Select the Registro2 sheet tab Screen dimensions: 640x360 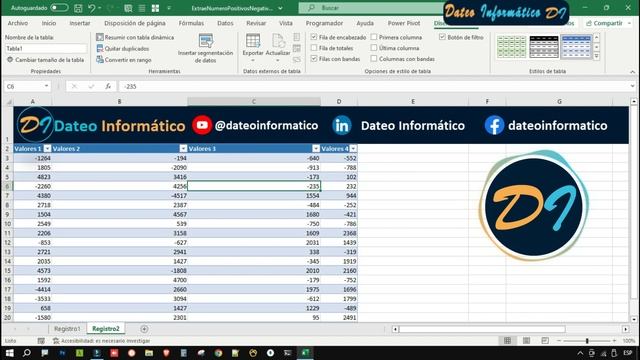click(106, 329)
